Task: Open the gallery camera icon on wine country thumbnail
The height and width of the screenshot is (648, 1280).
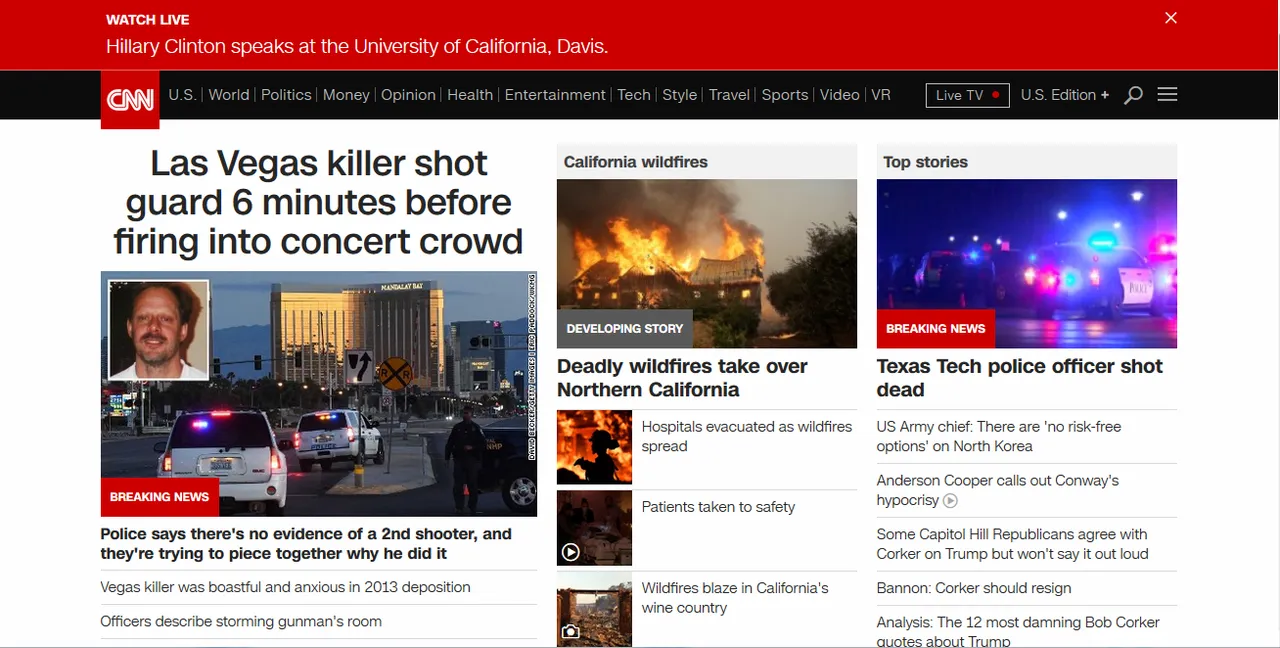Action: (571, 631)
